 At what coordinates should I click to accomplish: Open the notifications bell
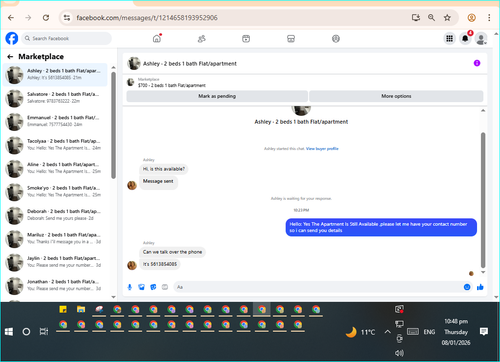[x=465, y=39]
